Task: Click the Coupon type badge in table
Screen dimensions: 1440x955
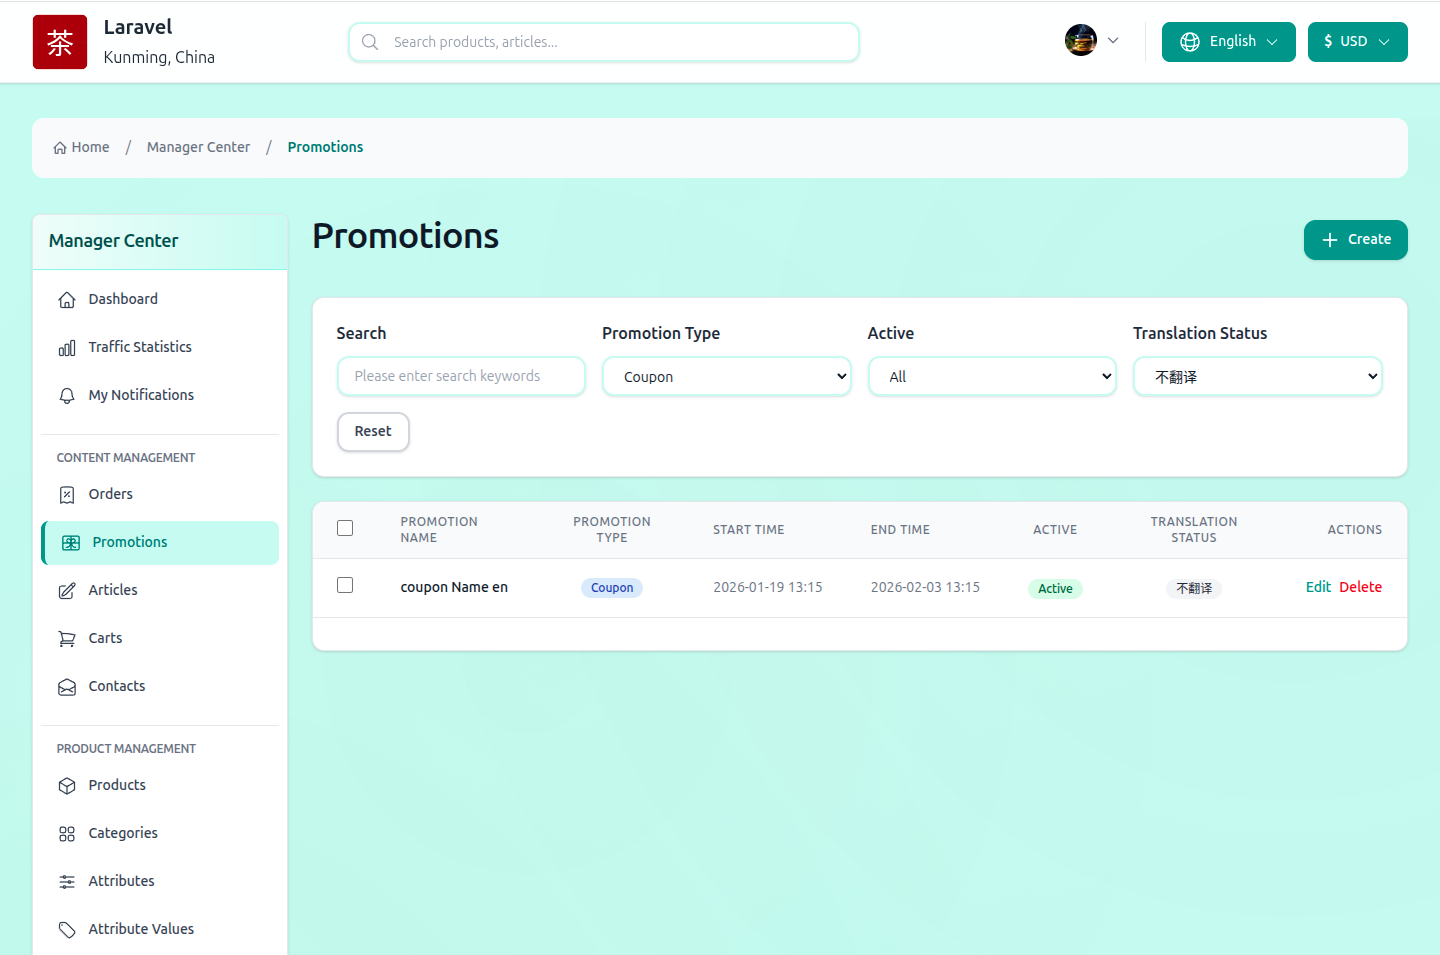Action: point(612,588)
